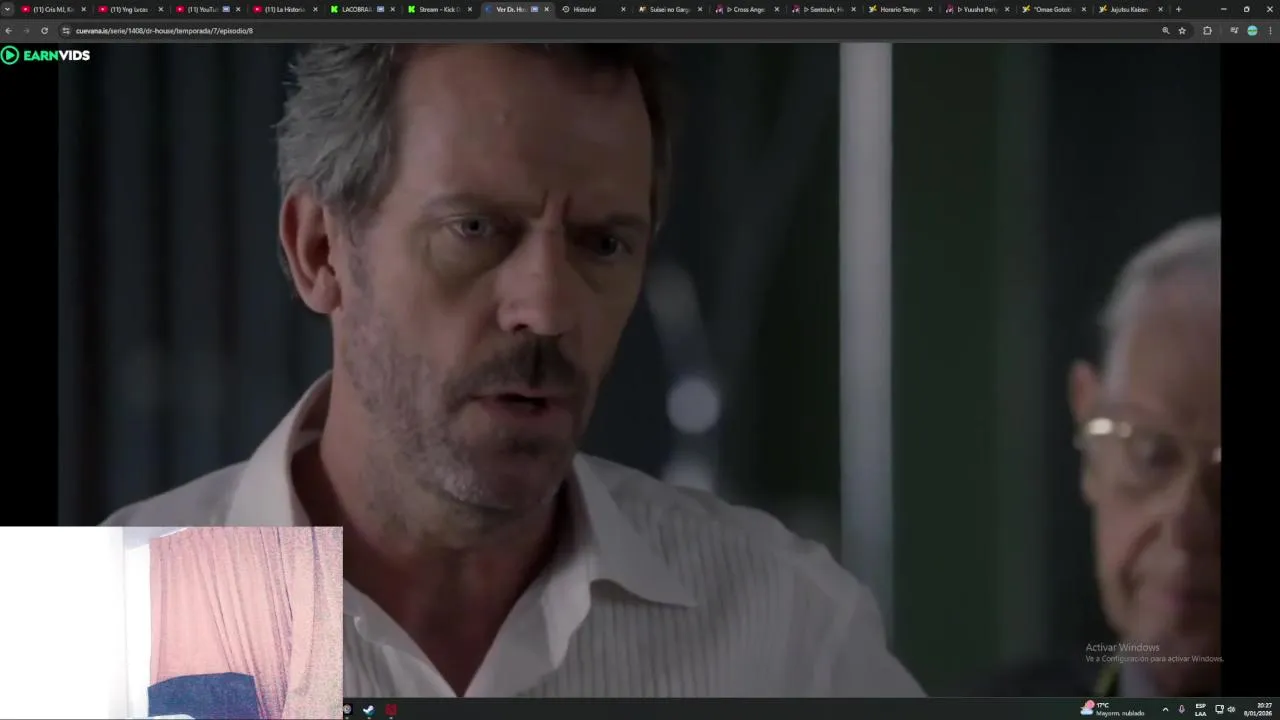Click the microphone icon in system tray
Screen dimensions: 1280x720
click(1181, 709)
